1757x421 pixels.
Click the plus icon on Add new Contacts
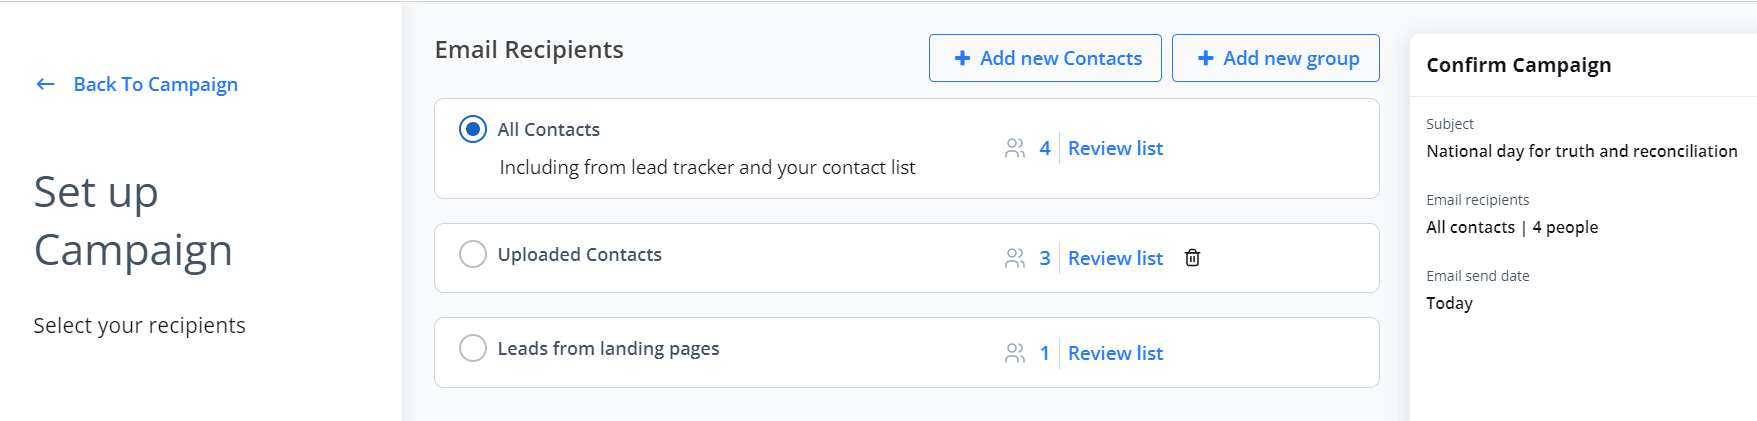pos(962,59)
